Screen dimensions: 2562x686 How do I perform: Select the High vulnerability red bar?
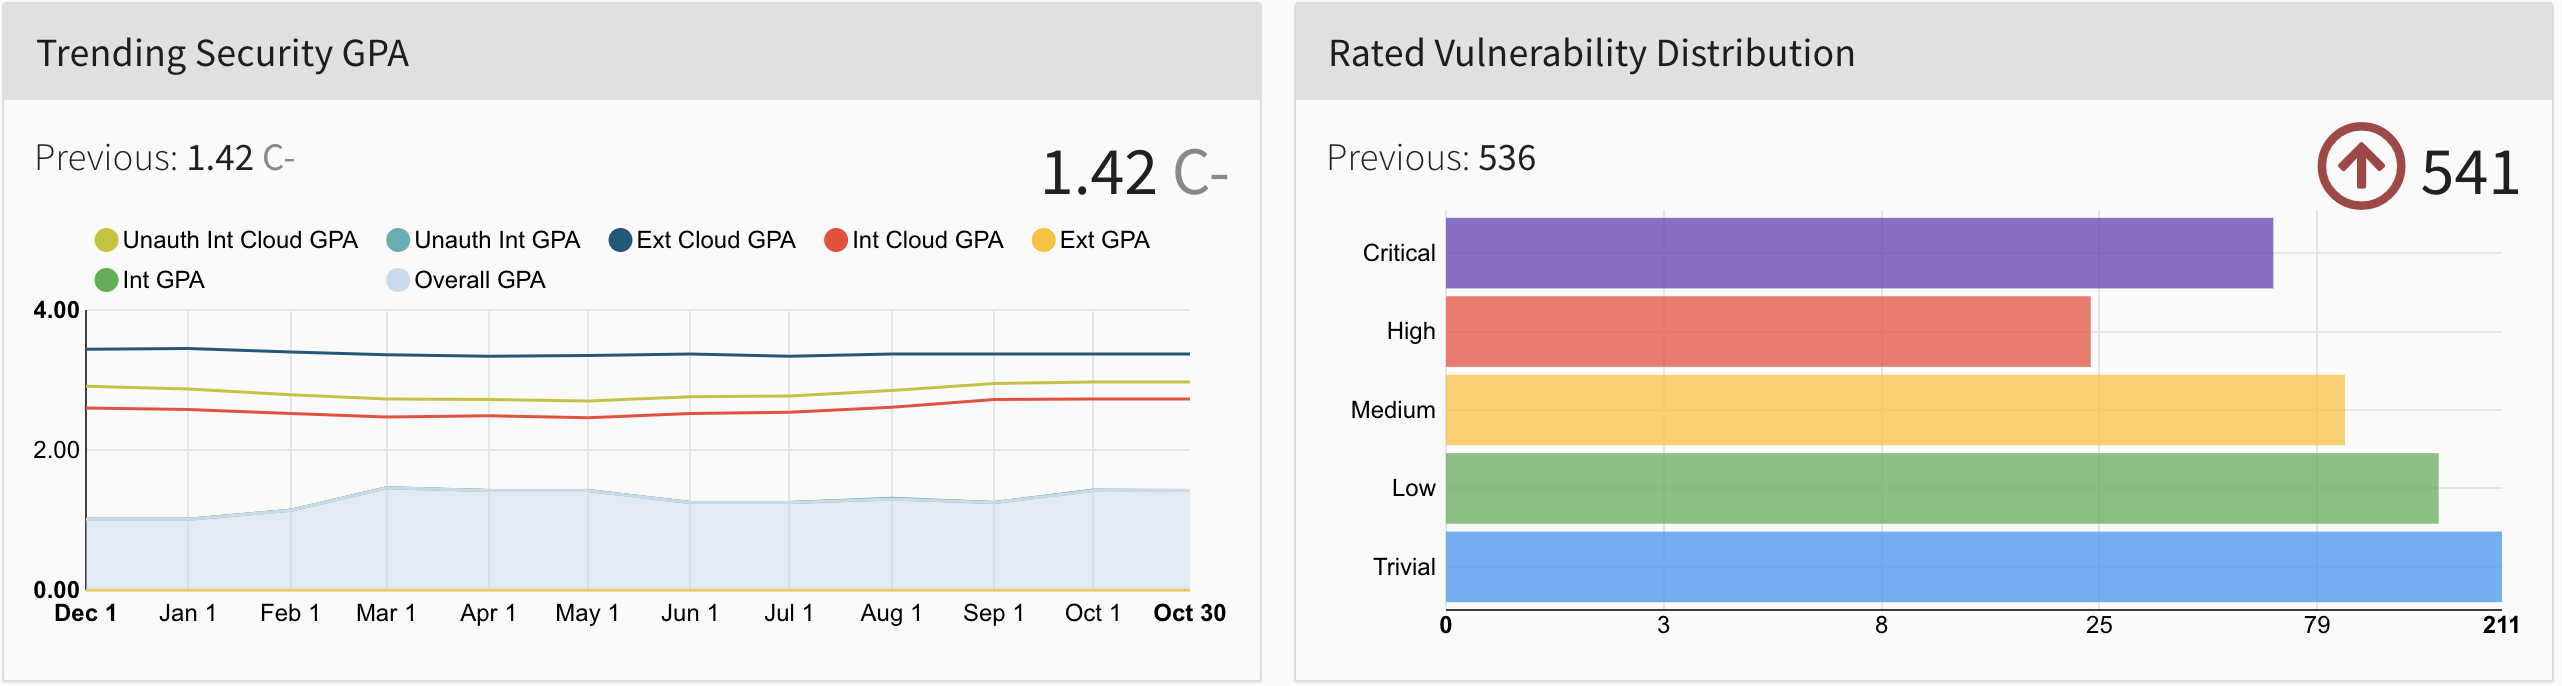tap(1767, 331)
